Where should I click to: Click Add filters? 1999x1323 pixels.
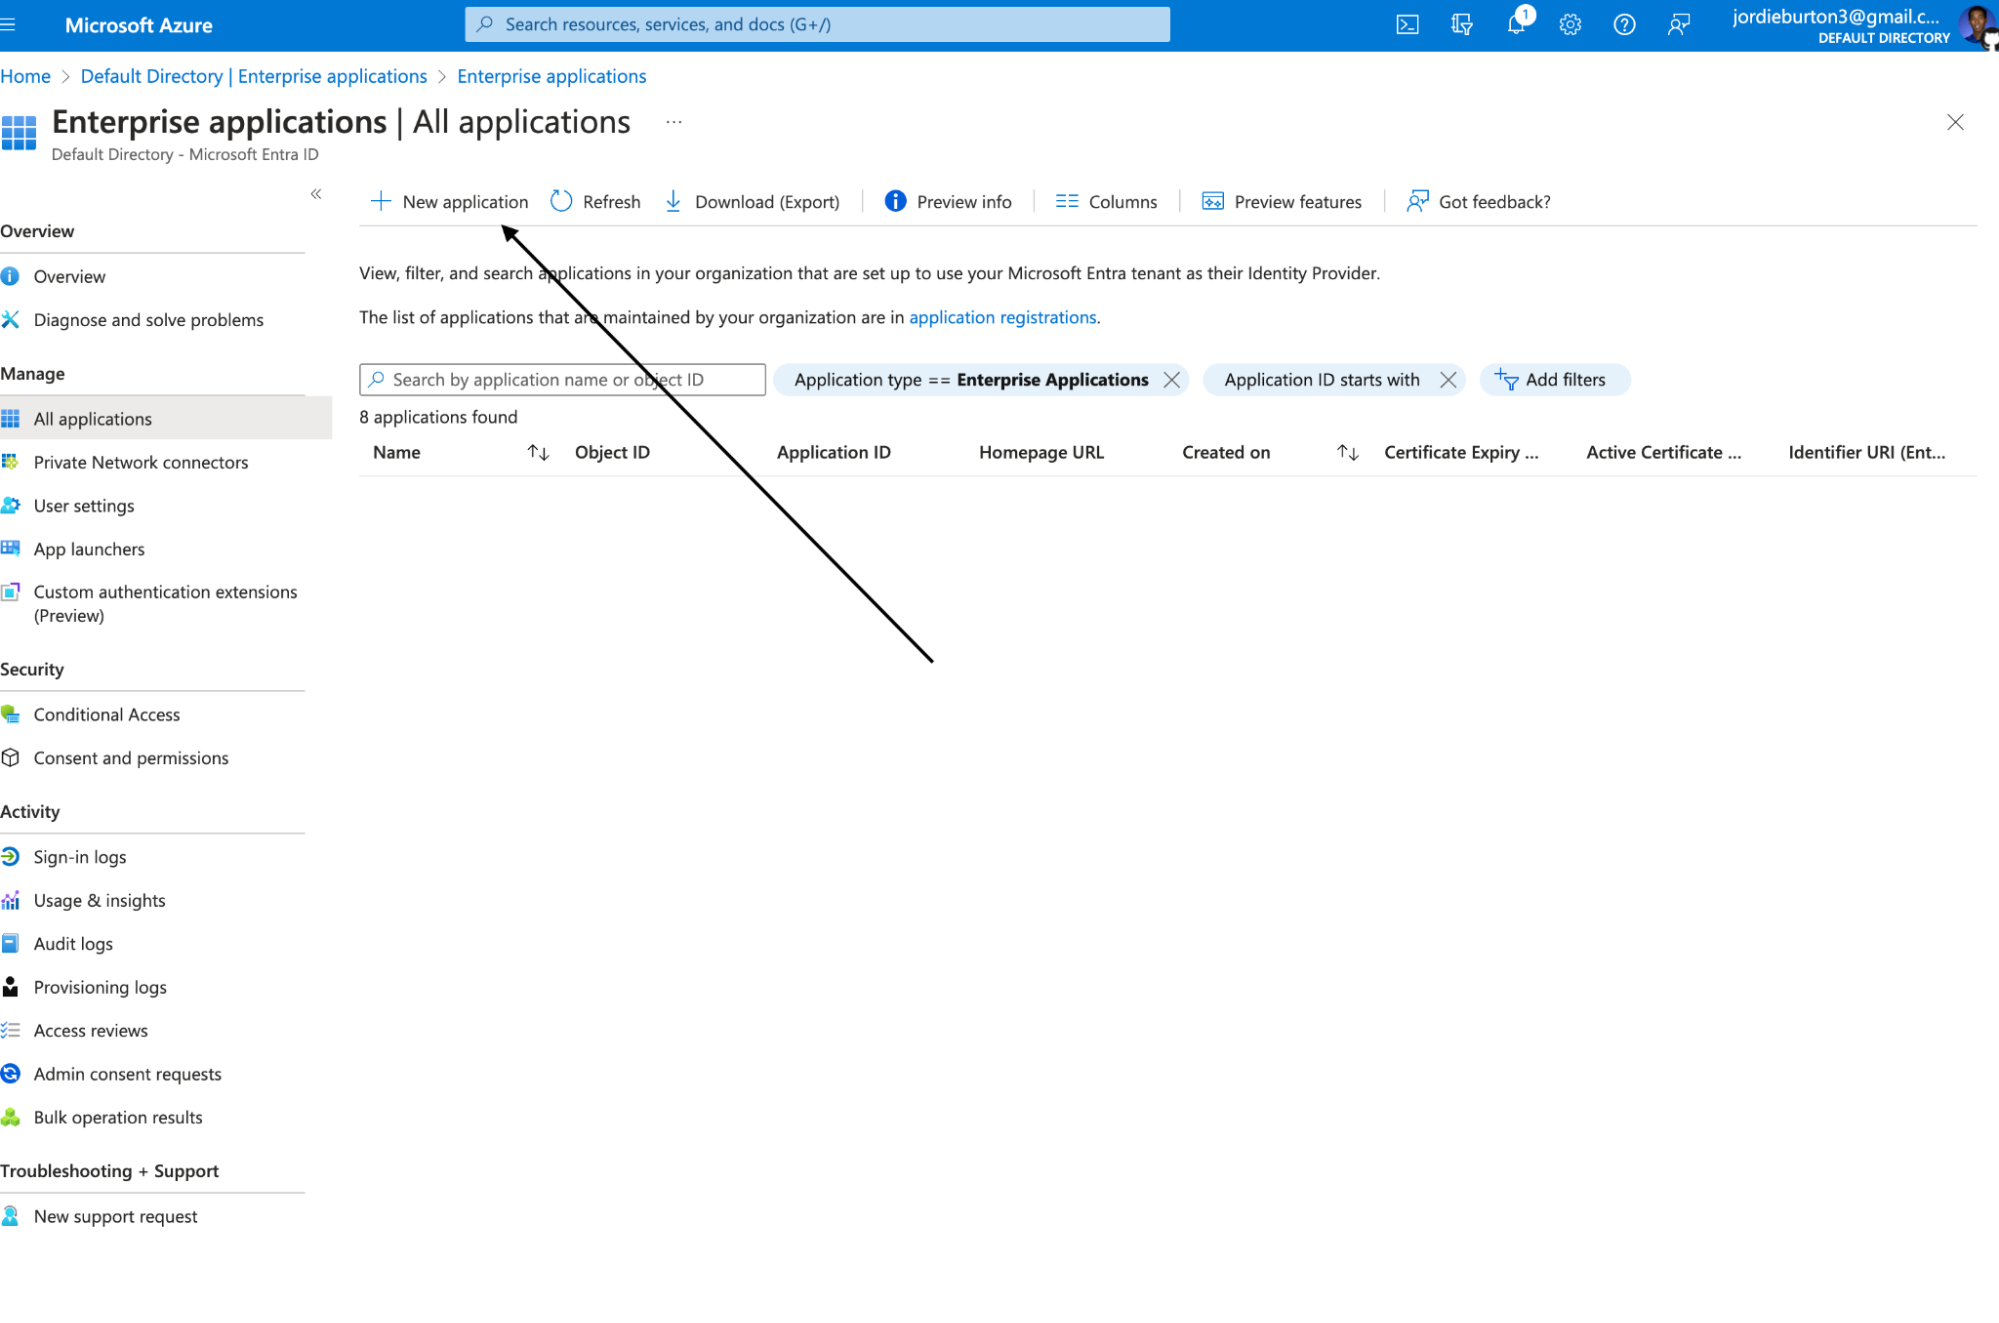[1554, 380]
